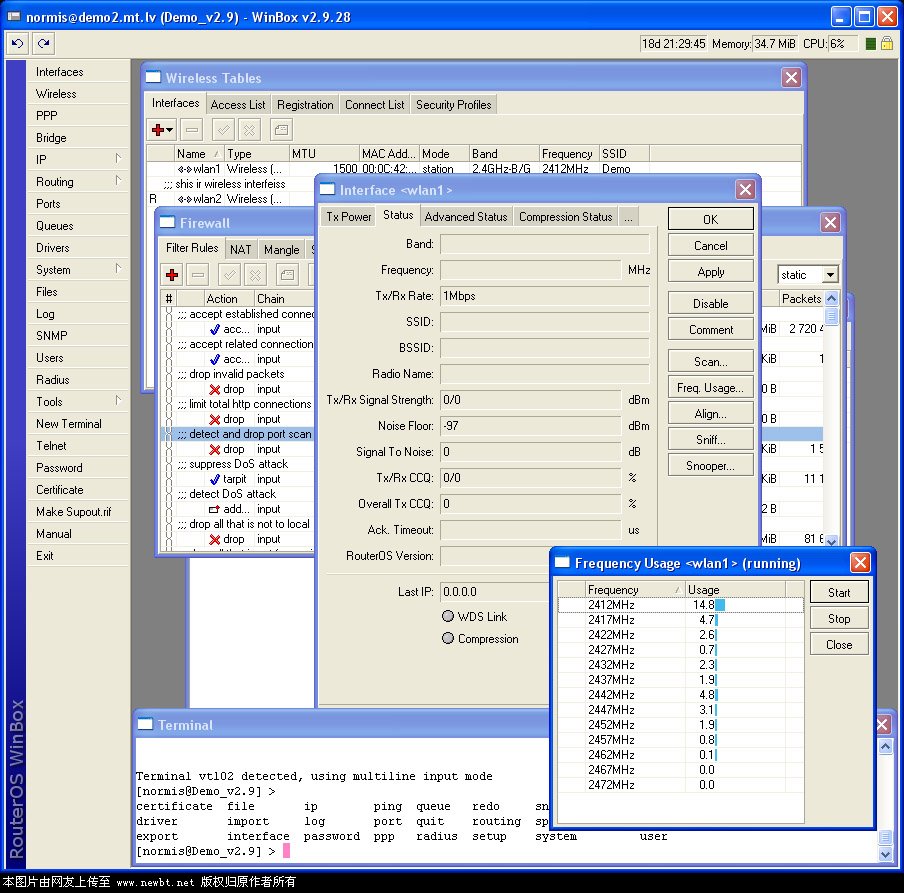The image size is (904, 893).
Task: Click the comment note icon in Wireless Tables
Action: [281, 130]
